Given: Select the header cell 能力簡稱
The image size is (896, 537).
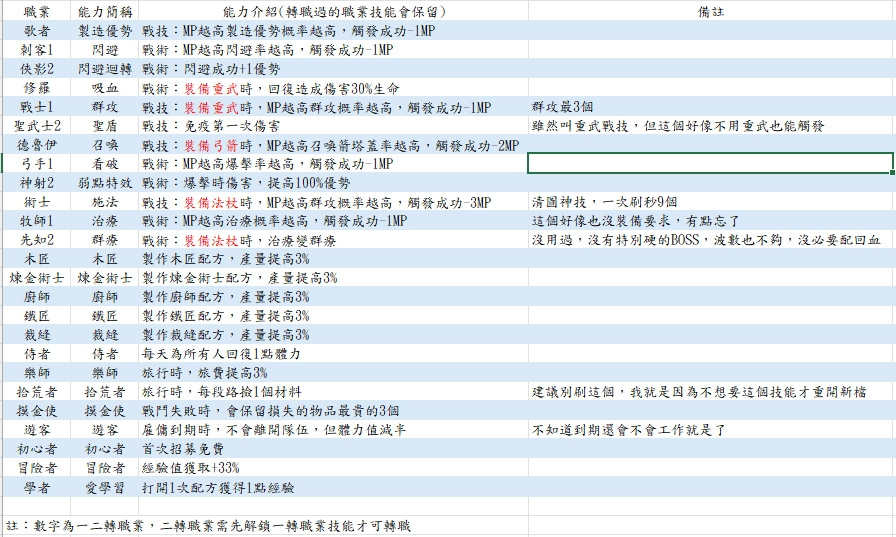Looking at the screenshot, I should (x=105, y=11).
